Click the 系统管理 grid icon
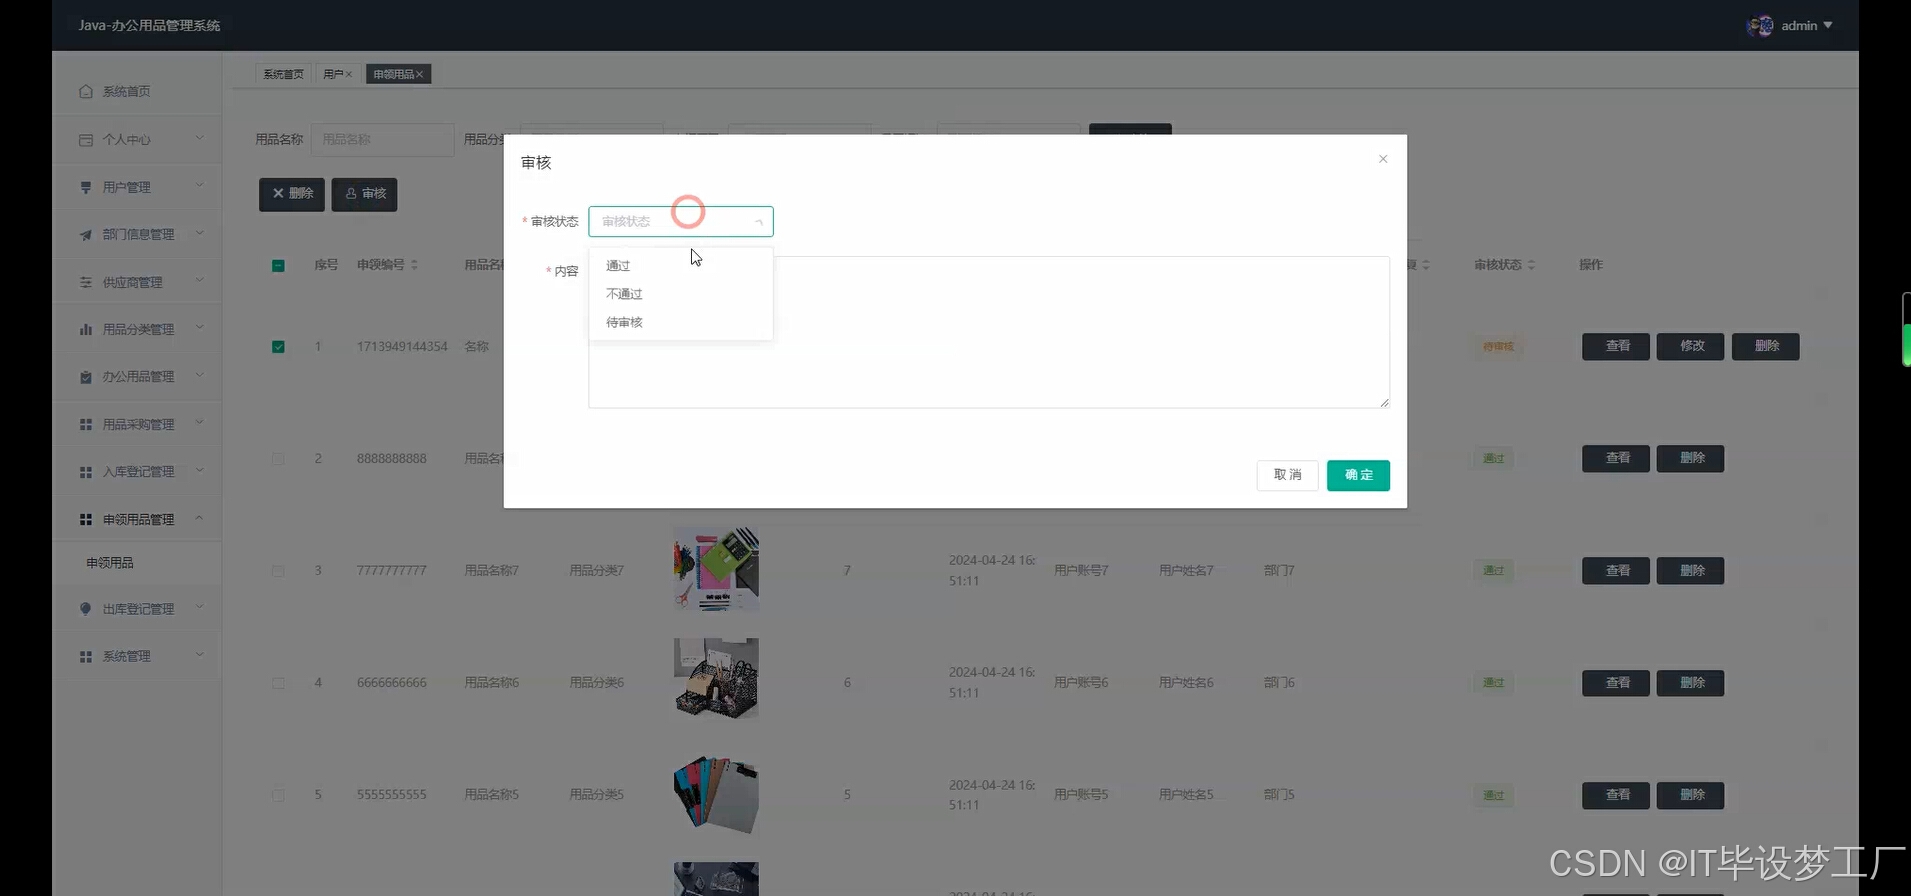The width and height of the screenshot is (1911, 896). (x=86, y=656)
